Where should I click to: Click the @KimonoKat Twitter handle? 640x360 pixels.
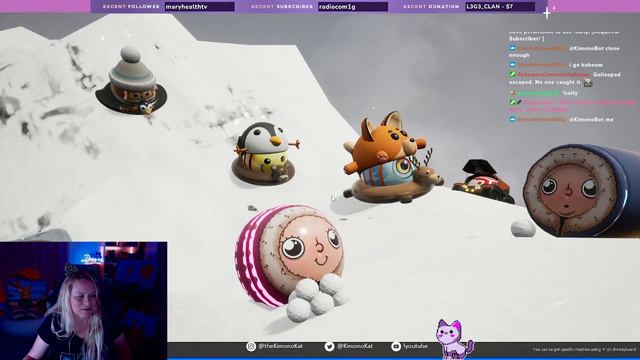coord(355,346)
